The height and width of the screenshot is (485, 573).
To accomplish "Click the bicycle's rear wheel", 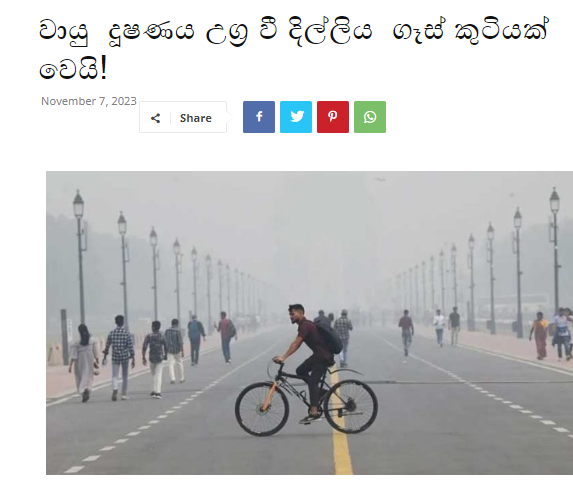I will (350, 406).
